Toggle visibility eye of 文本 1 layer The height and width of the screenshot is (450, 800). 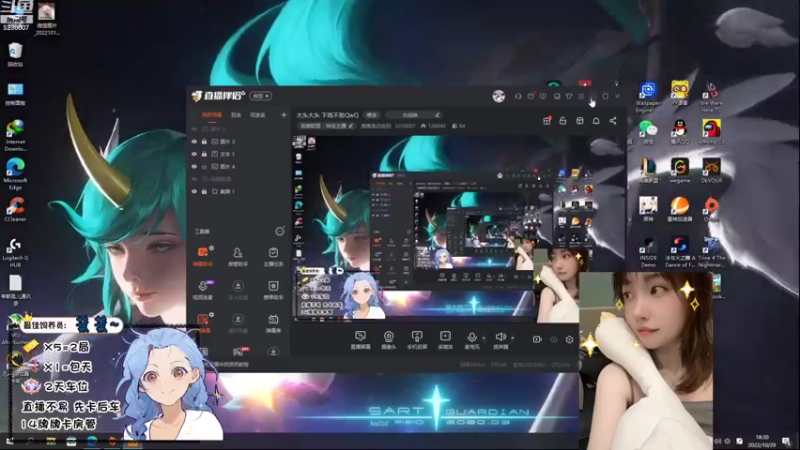pos(194,154)
